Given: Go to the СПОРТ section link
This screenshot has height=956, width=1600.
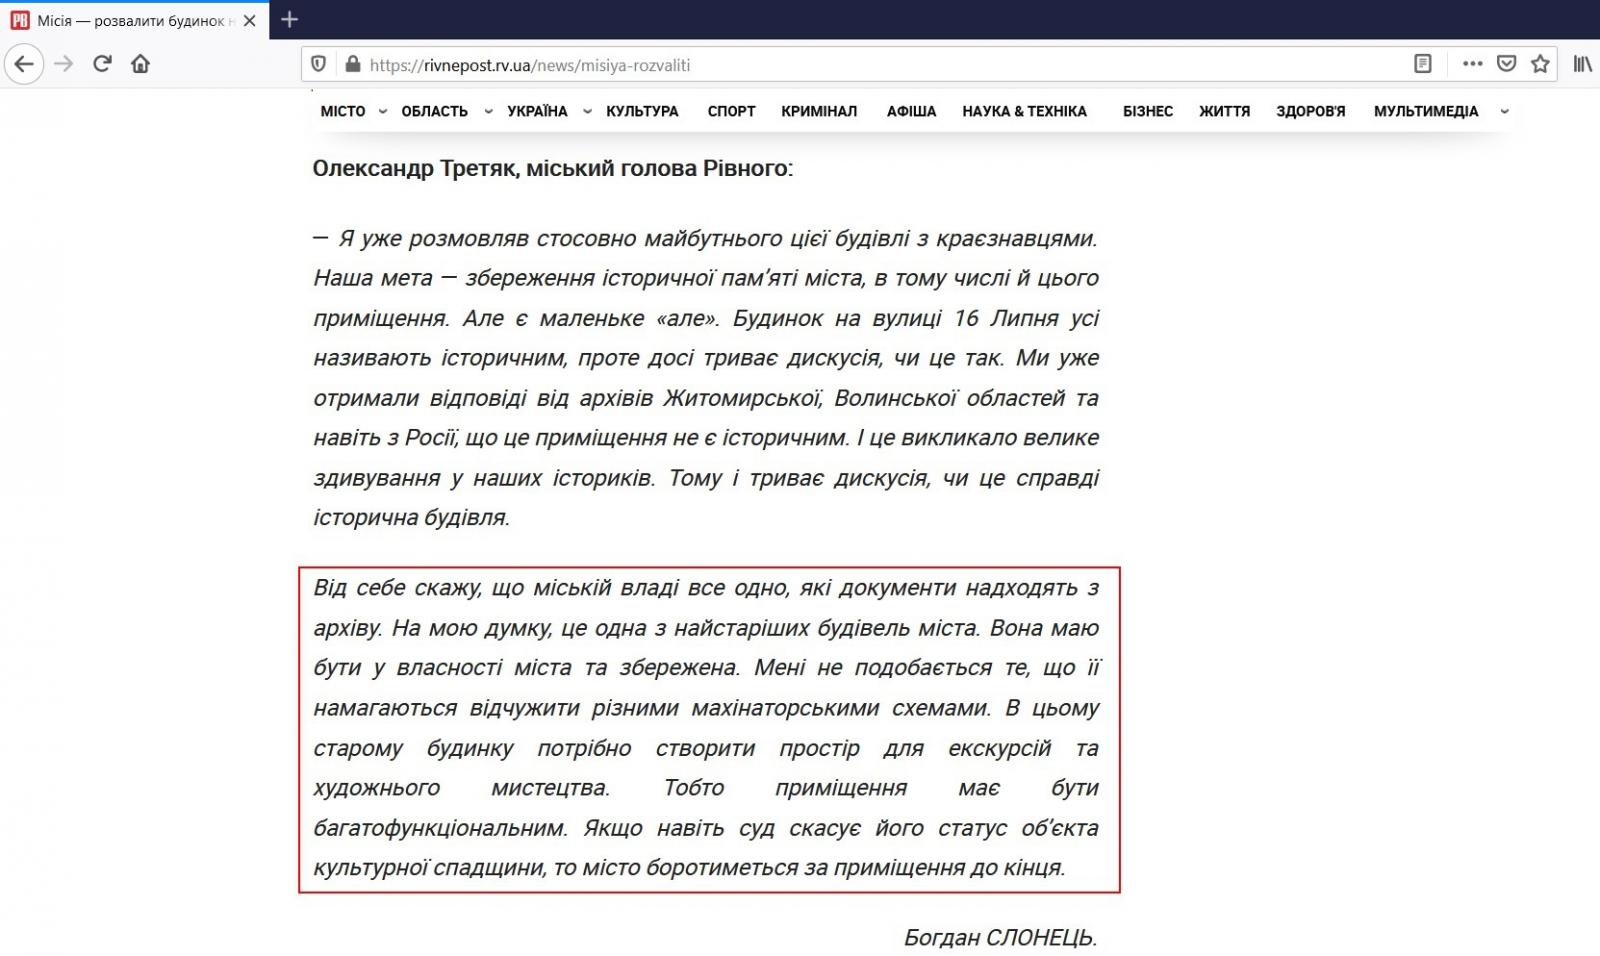Looking at the screenshot, I should tap(731, 112).
